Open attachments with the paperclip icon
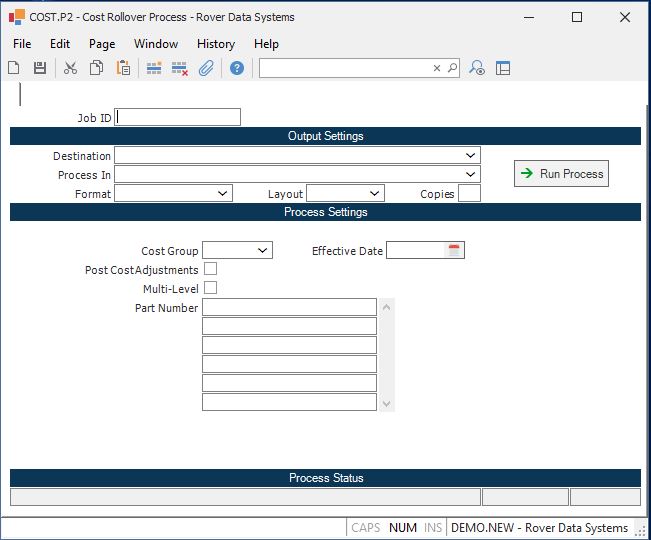The width and height of the screenshot is (651, 540). 206,68
